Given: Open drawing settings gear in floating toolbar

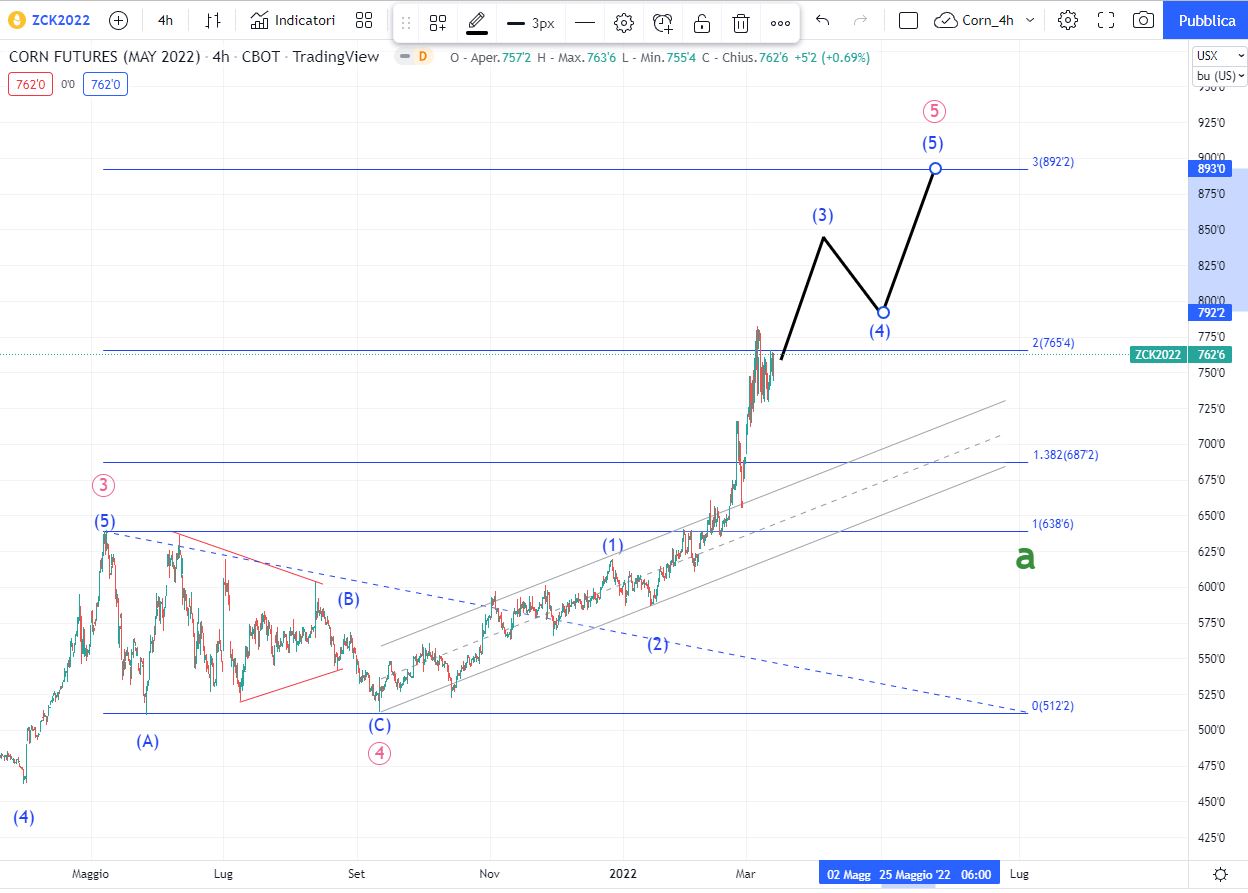Looking at the screenshot, I should pos(624,22).
